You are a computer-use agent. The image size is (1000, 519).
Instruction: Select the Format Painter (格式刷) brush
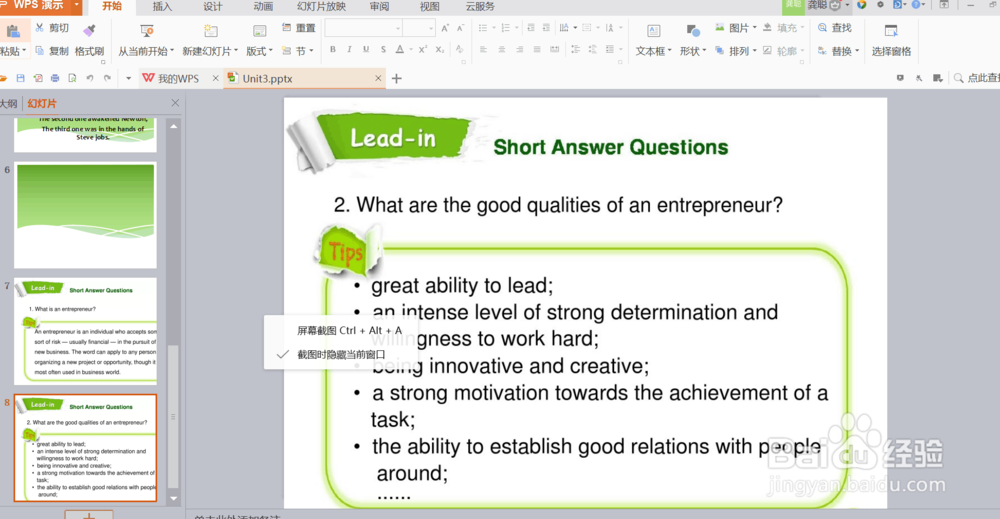89,31
